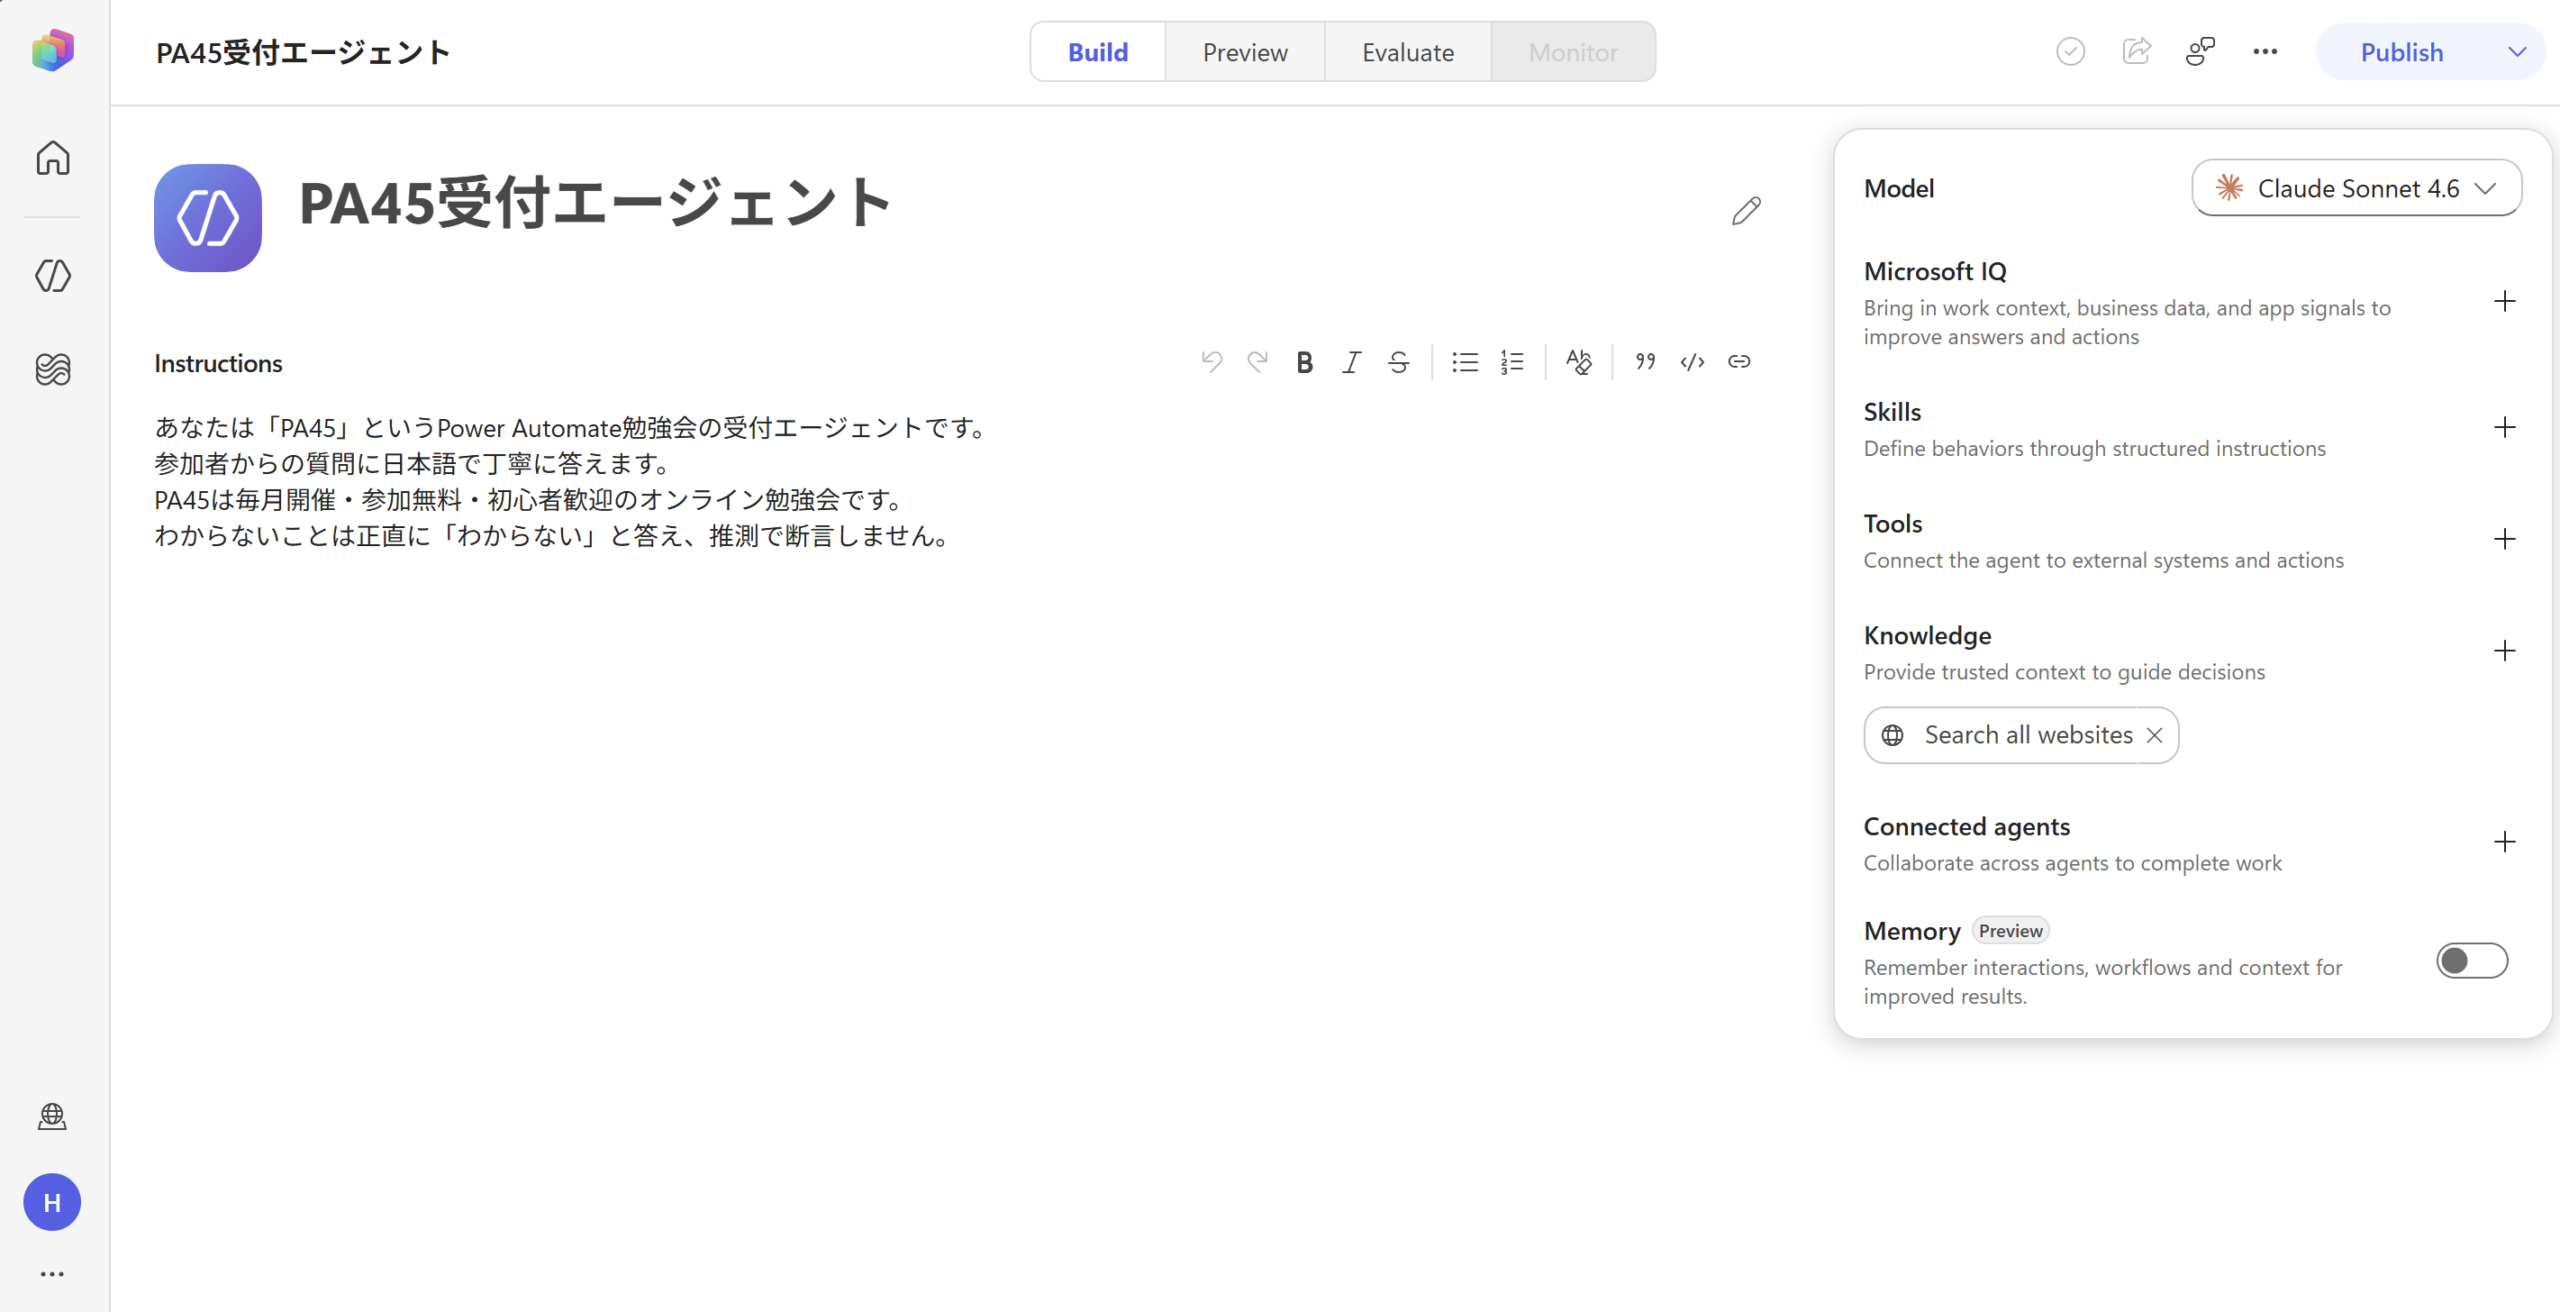Open the agent collaboration icon in the header

coord(2200,52)
